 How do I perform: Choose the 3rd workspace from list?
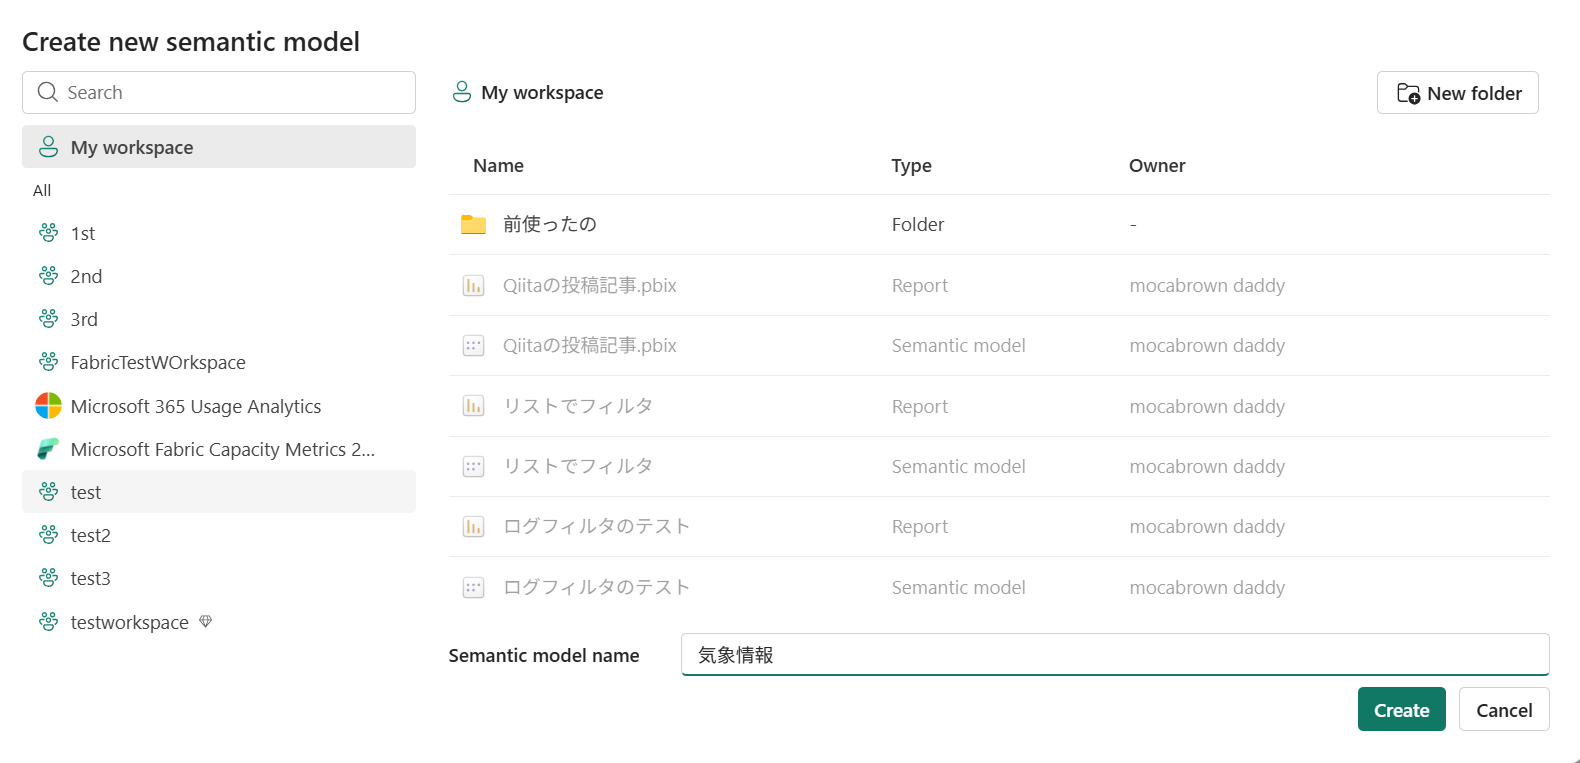tap(84, 319)
